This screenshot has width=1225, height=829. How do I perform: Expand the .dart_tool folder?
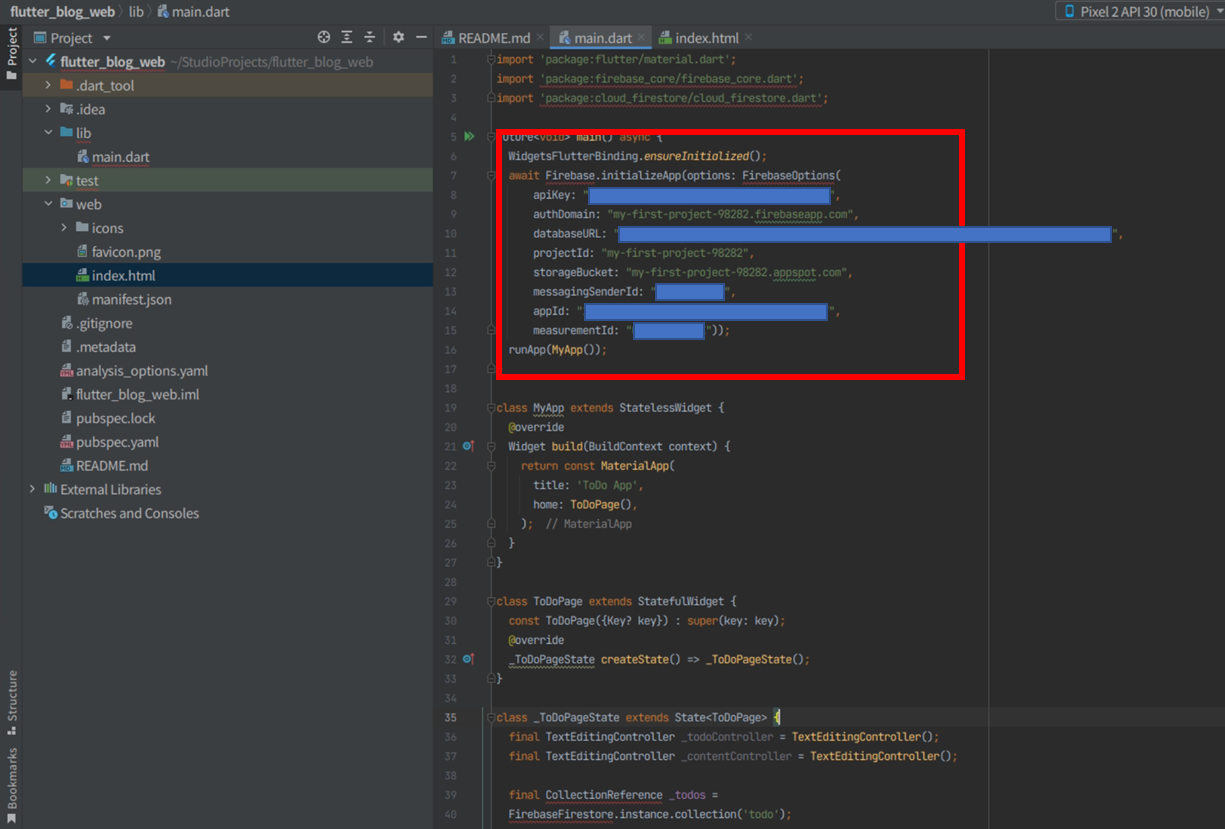click(48, 86)
